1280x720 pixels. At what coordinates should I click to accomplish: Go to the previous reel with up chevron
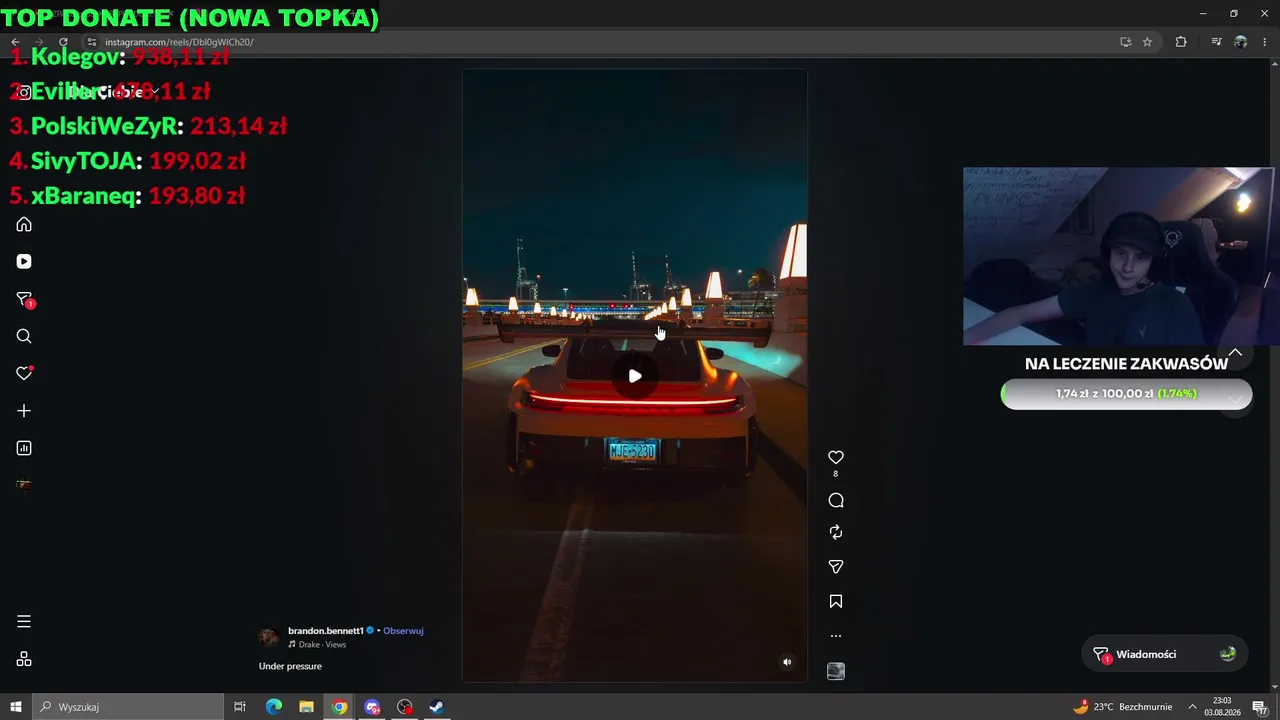[1236, 353]
